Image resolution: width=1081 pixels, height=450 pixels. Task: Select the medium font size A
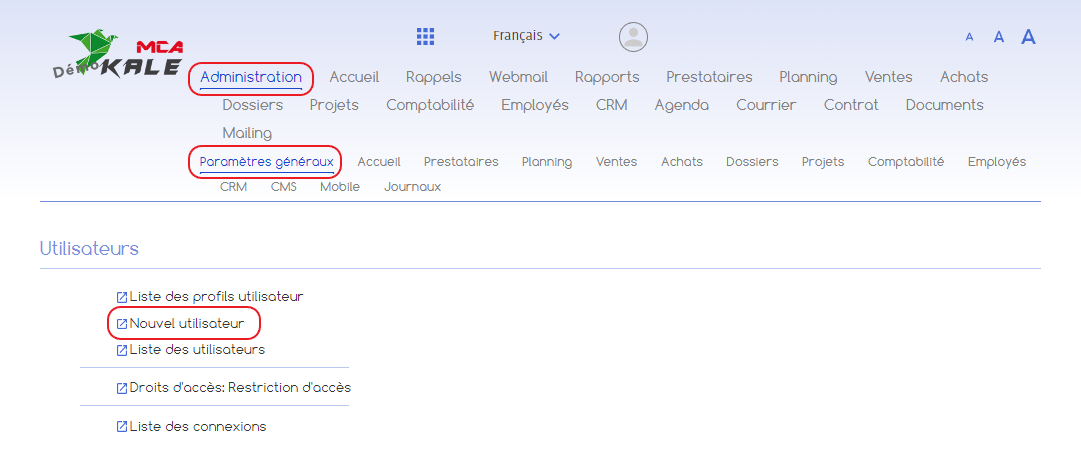[x=998, y=37]
